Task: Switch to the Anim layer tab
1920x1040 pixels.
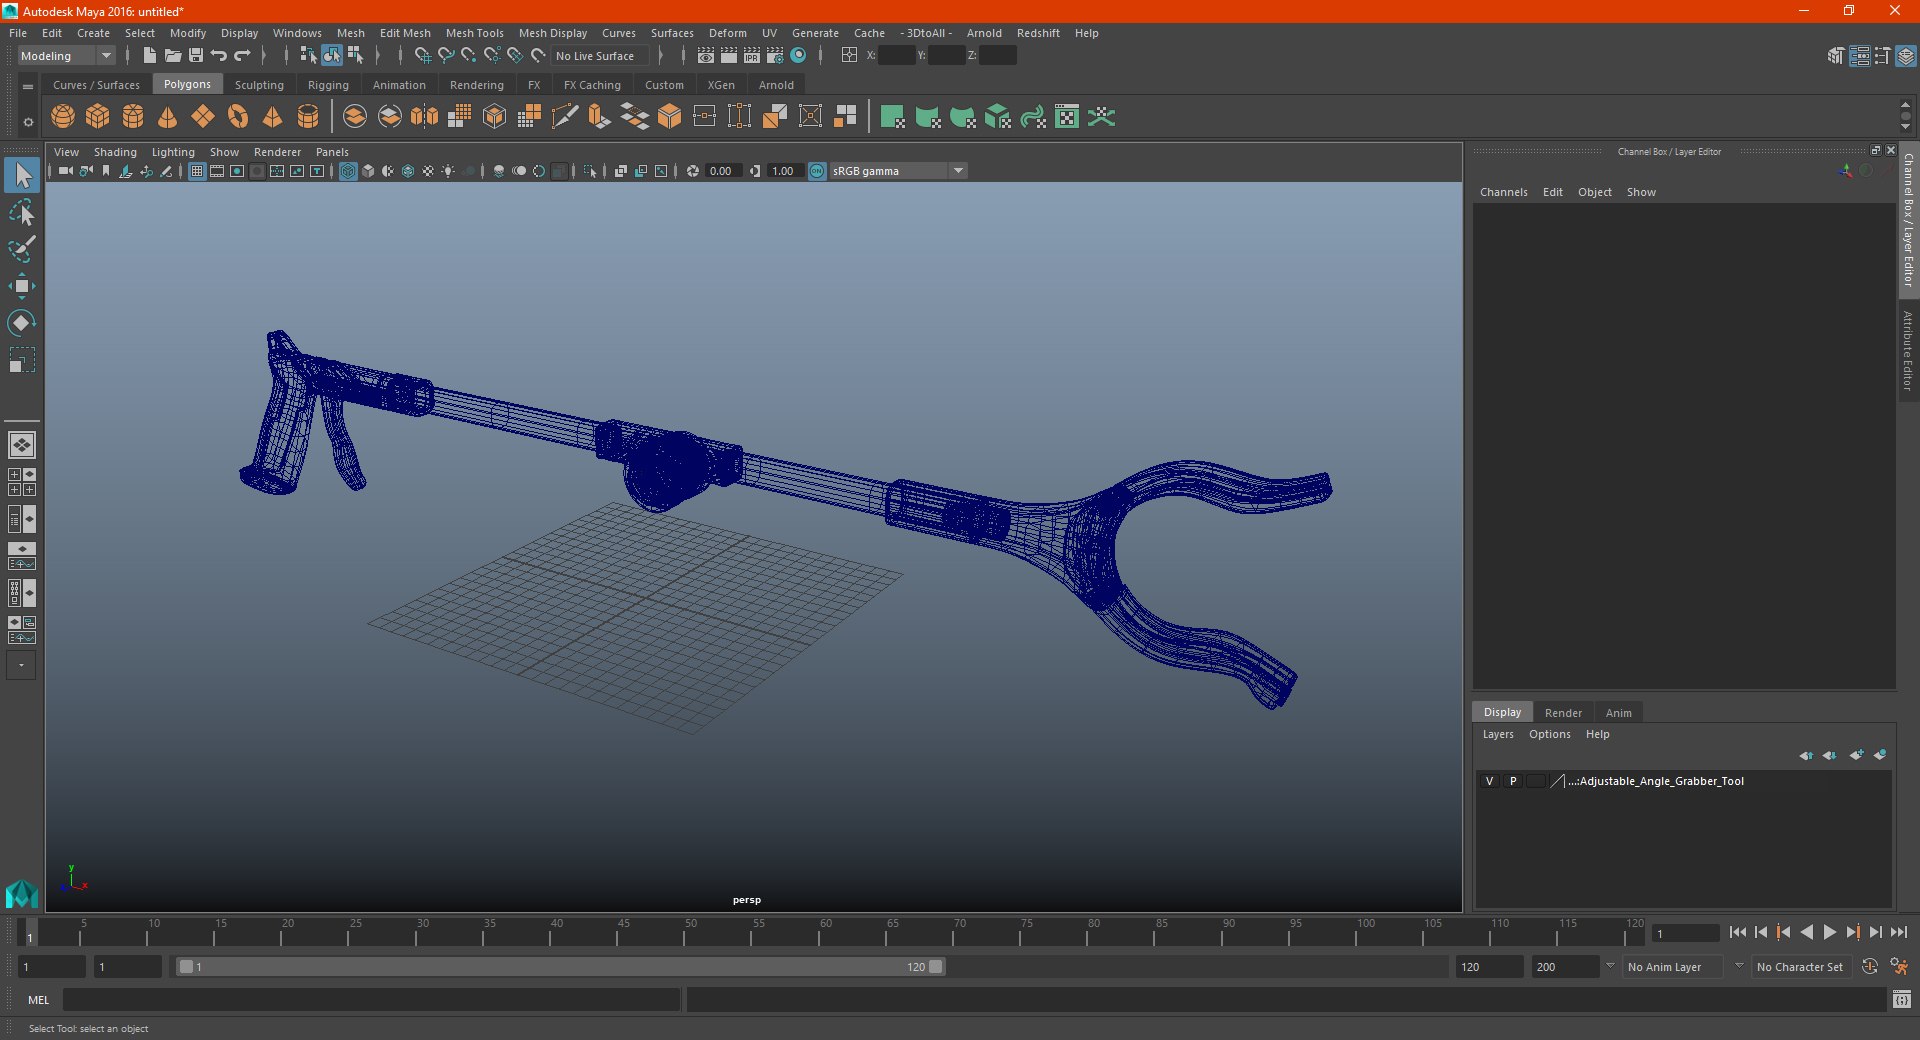Action: point(1618,713)
